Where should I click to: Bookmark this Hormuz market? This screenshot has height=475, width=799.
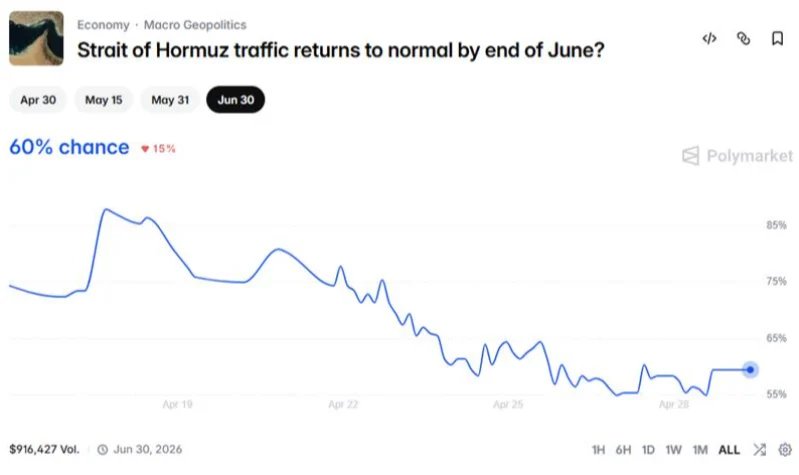tap(777, 39)
